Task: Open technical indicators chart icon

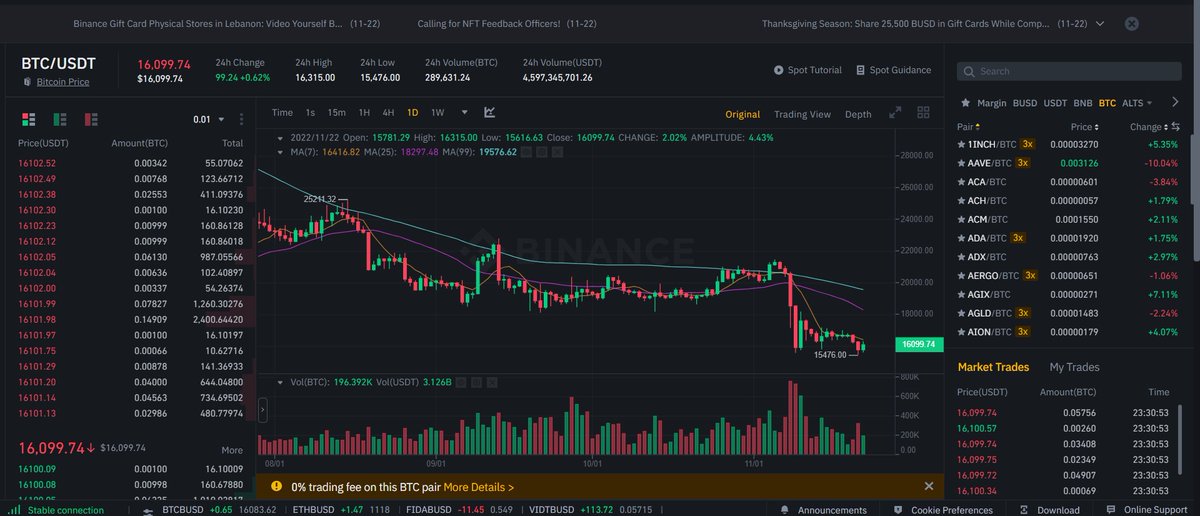Action: [489, 113]
